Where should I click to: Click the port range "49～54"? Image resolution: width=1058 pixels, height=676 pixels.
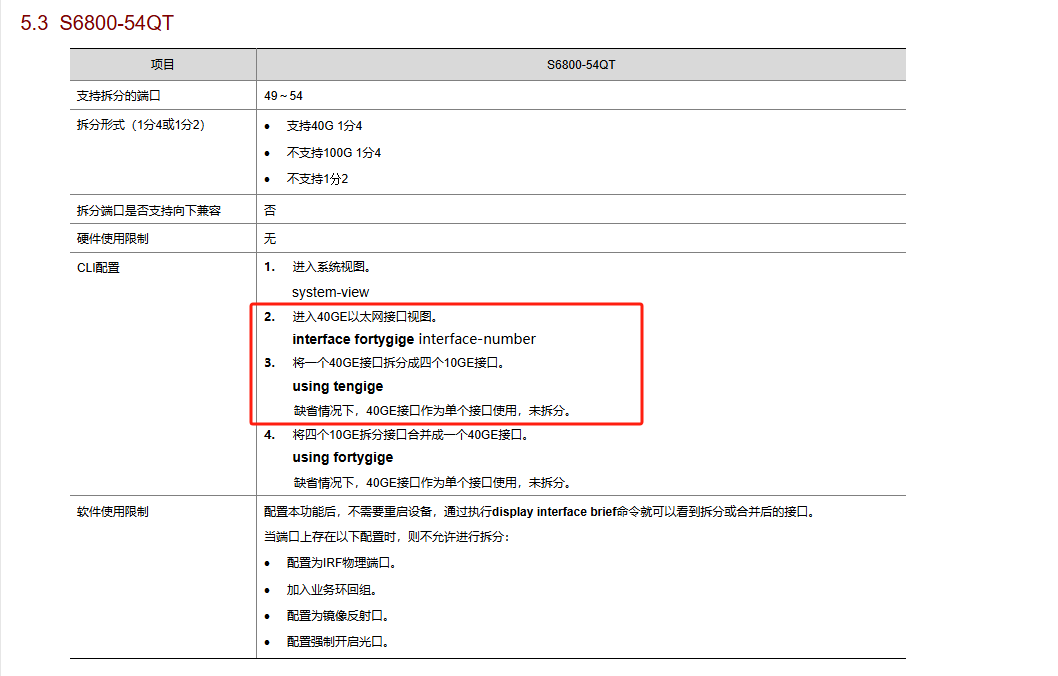[x=283, y=96]
